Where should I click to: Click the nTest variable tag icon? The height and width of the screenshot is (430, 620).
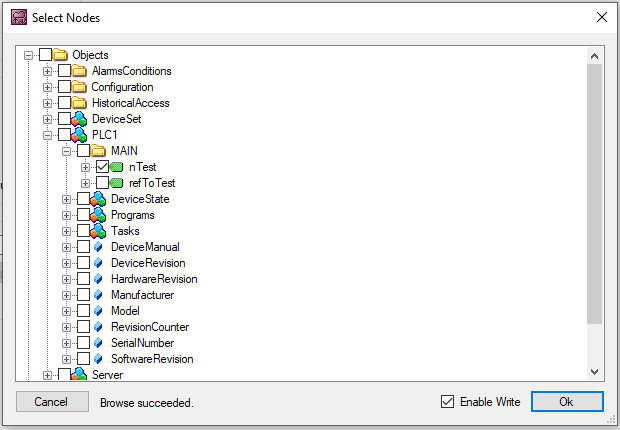(x=117, y=167)
